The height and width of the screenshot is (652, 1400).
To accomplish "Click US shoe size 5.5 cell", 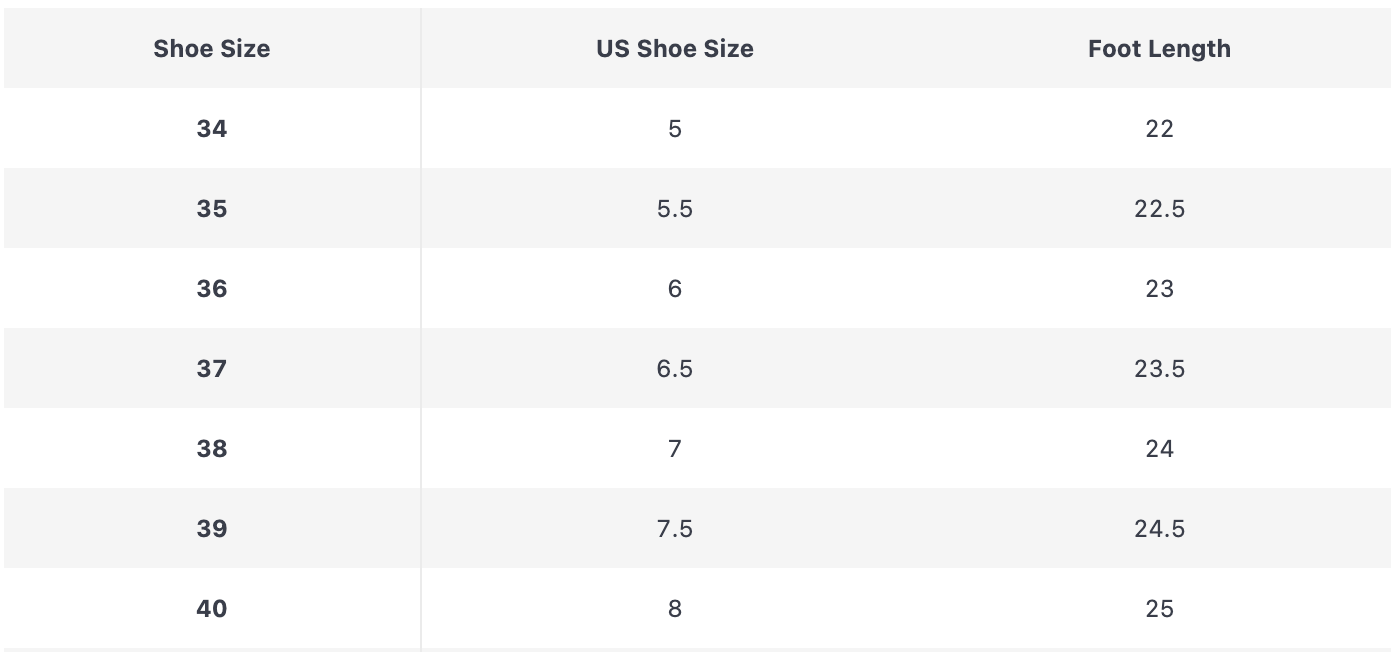I will pos(675,208).
